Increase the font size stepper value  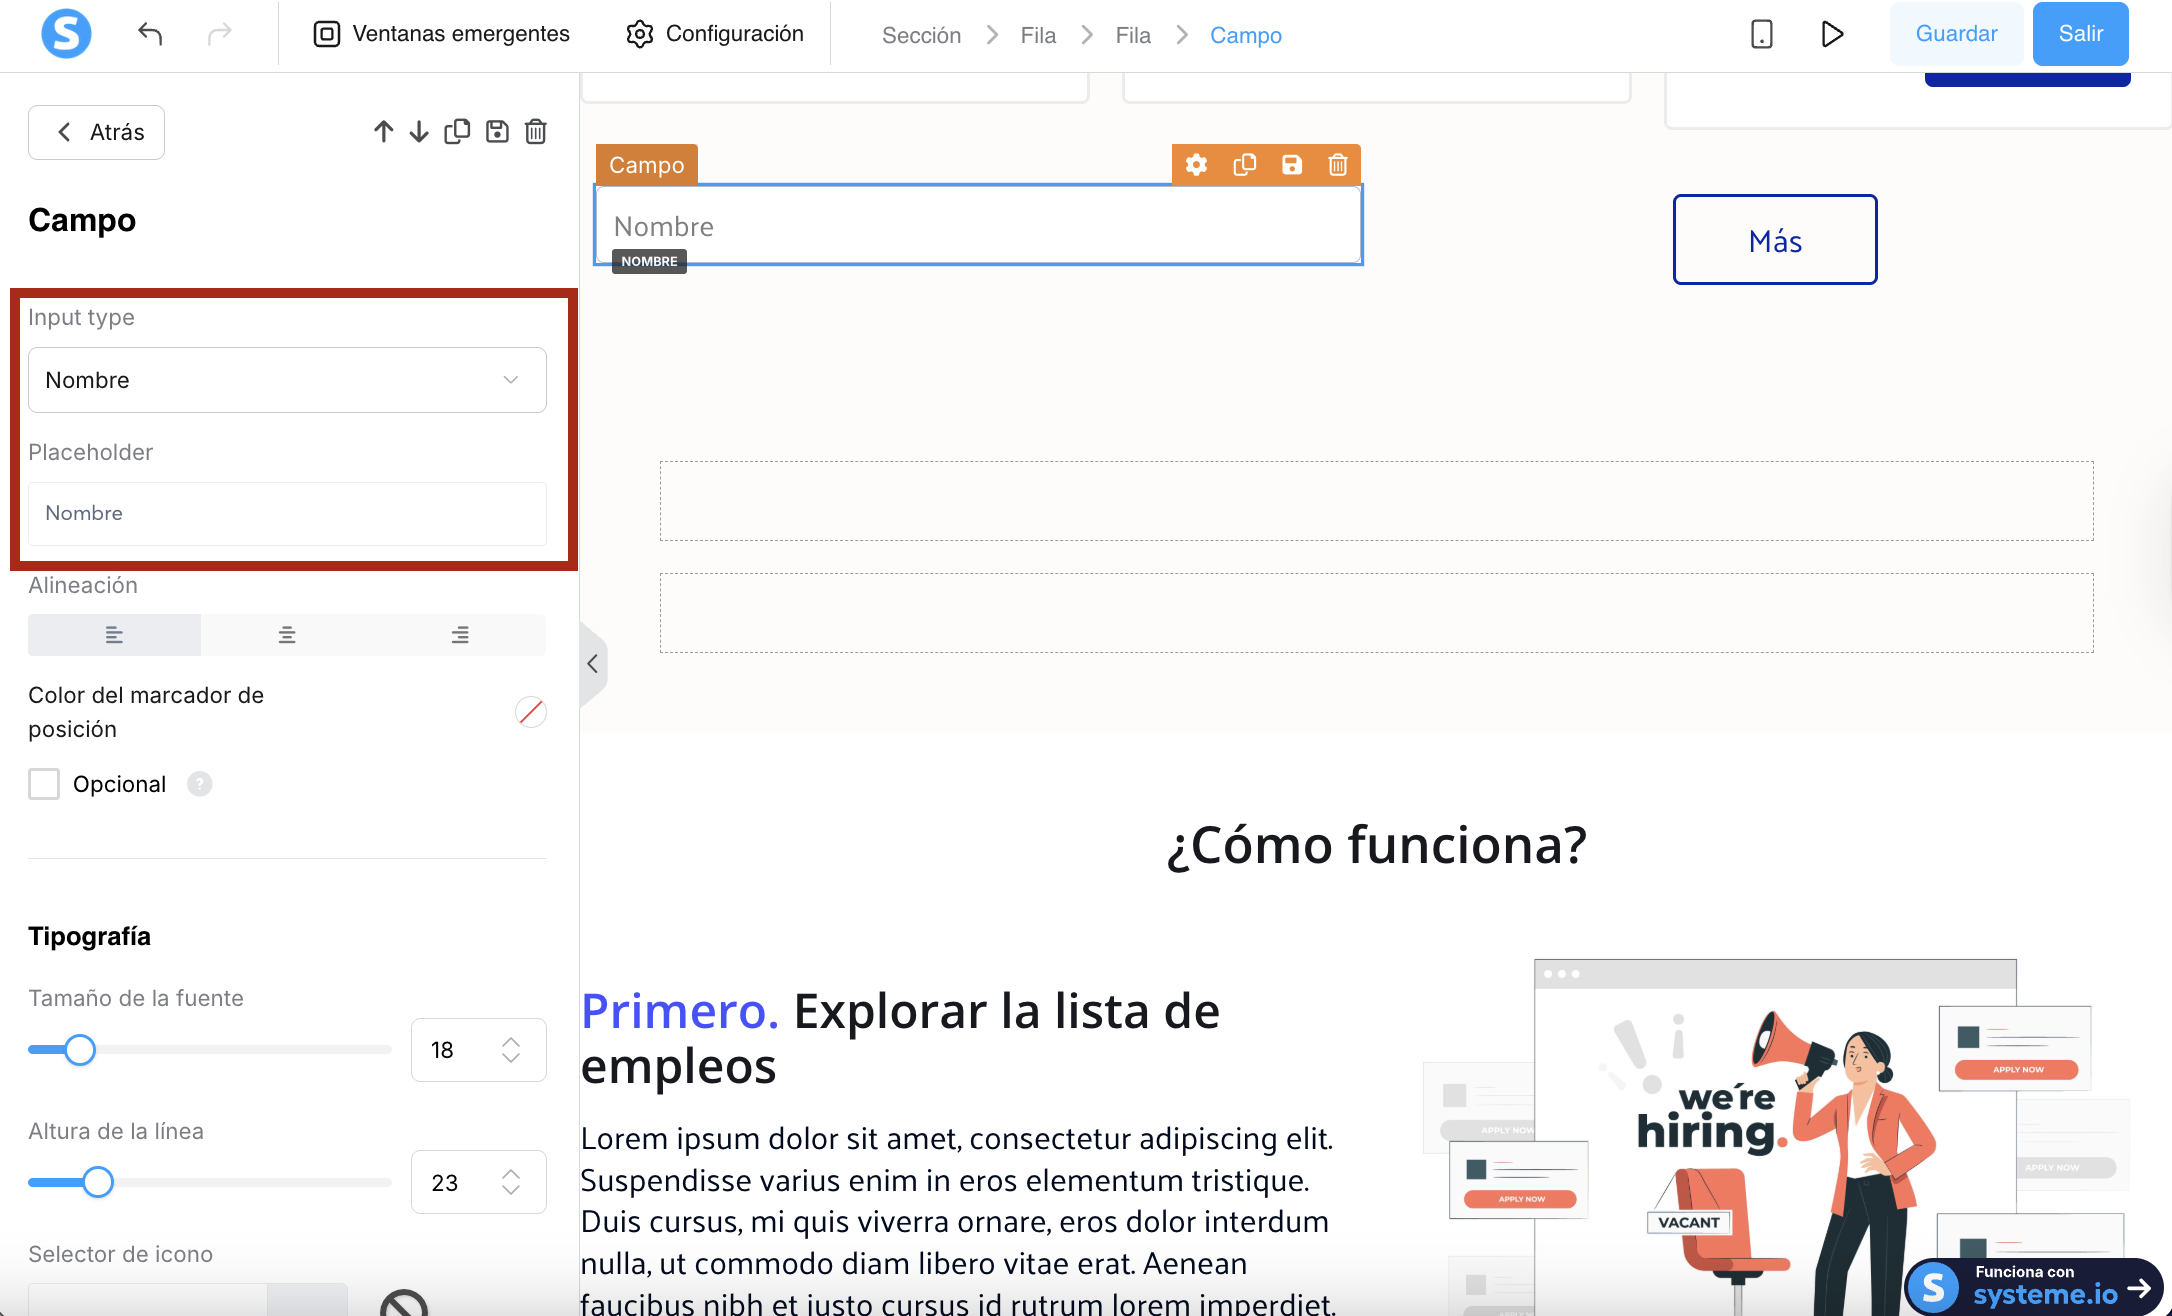(511, 1041)
